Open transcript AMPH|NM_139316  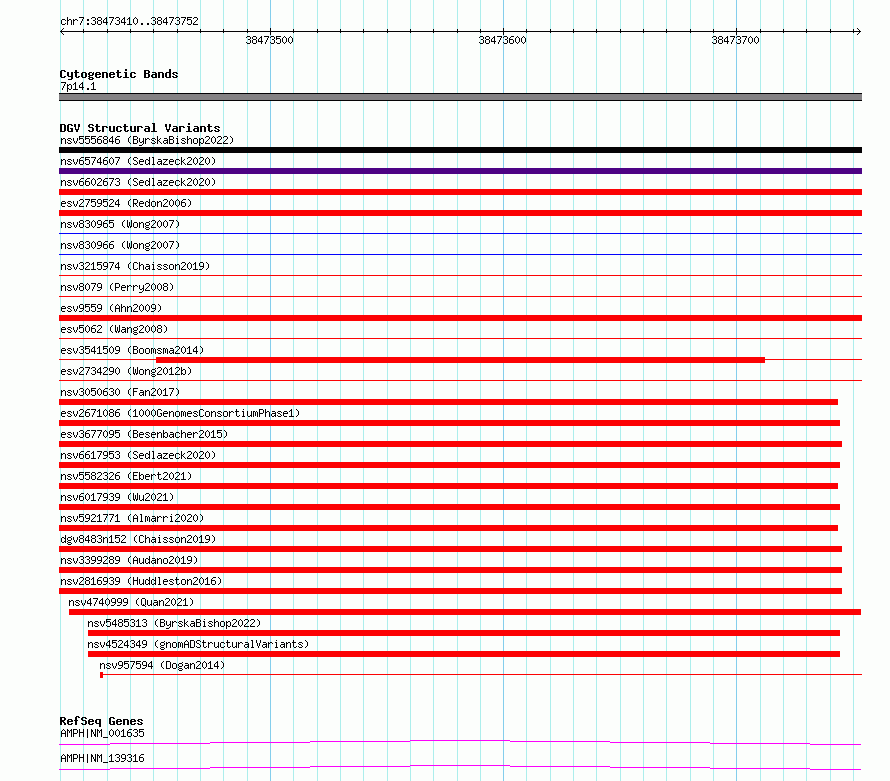coord(102,758)
